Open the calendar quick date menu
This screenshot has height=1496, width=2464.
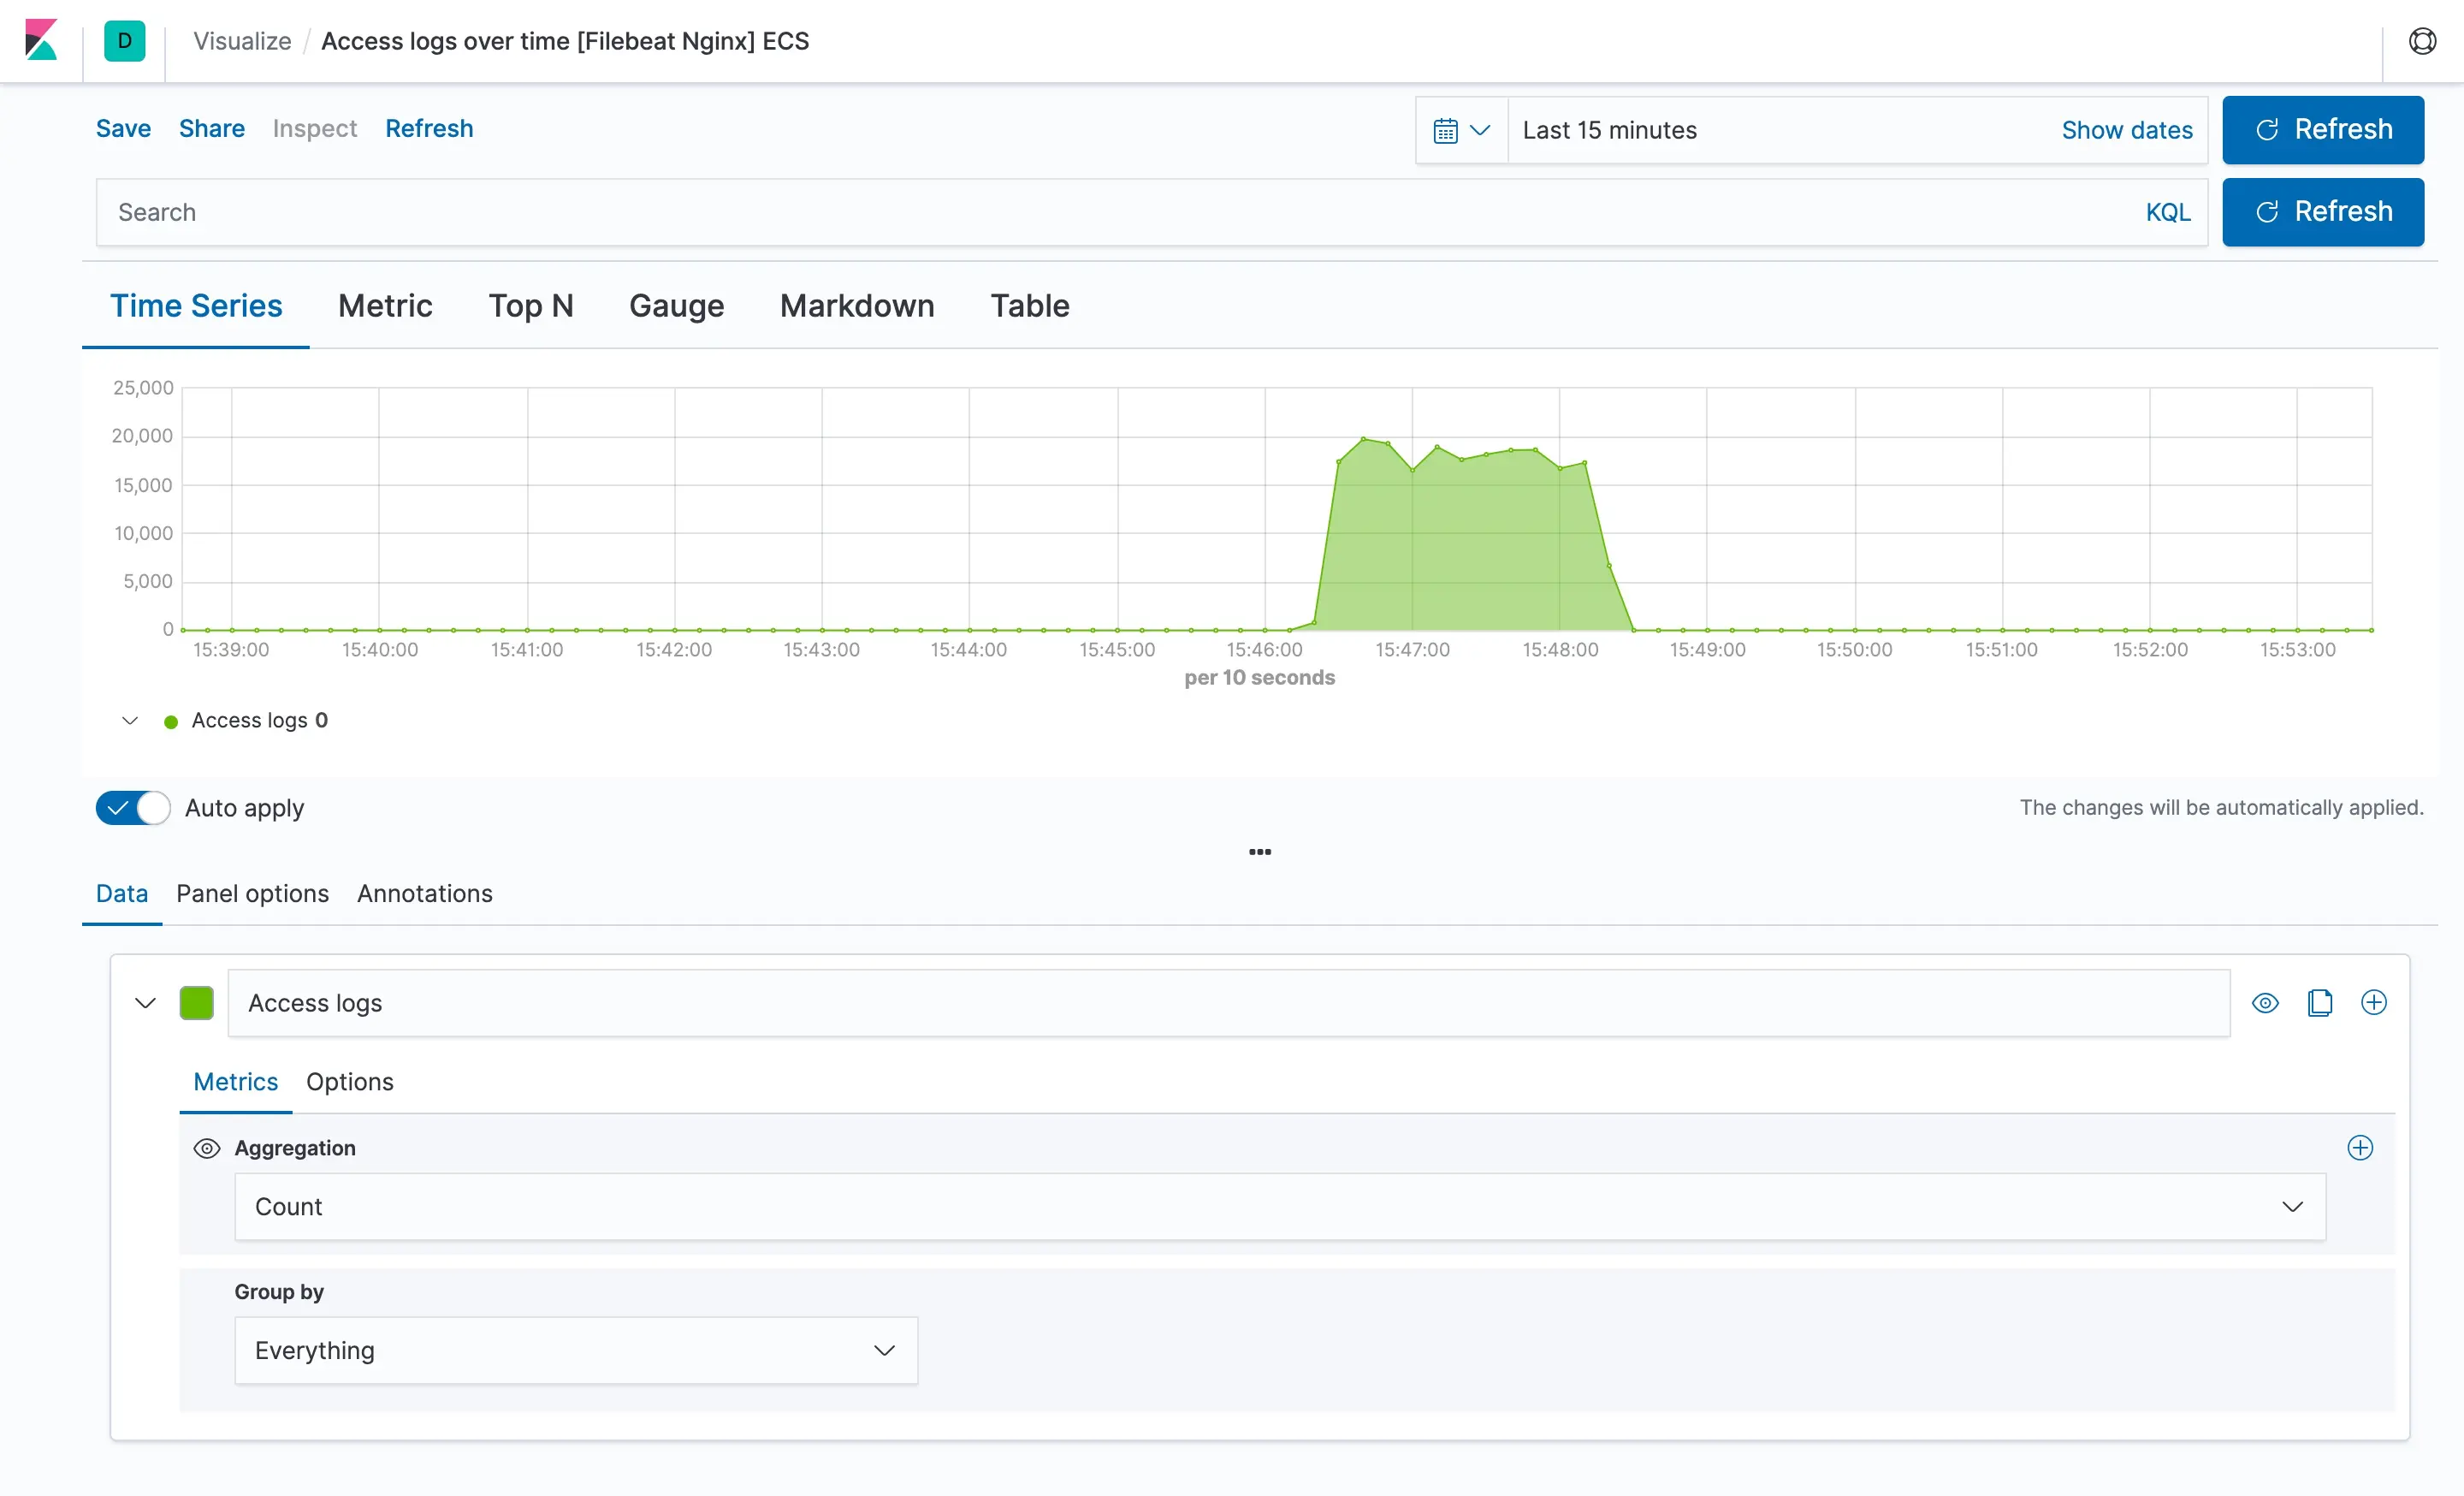1461,130
